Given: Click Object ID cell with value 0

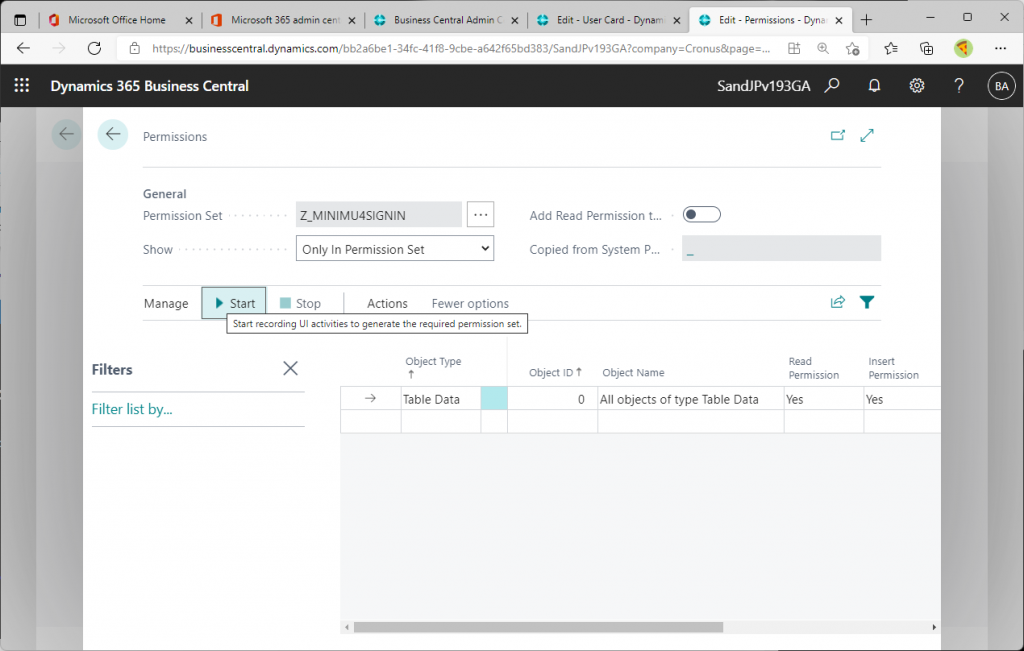Looking at the screenshot, I should pos(552,399).
